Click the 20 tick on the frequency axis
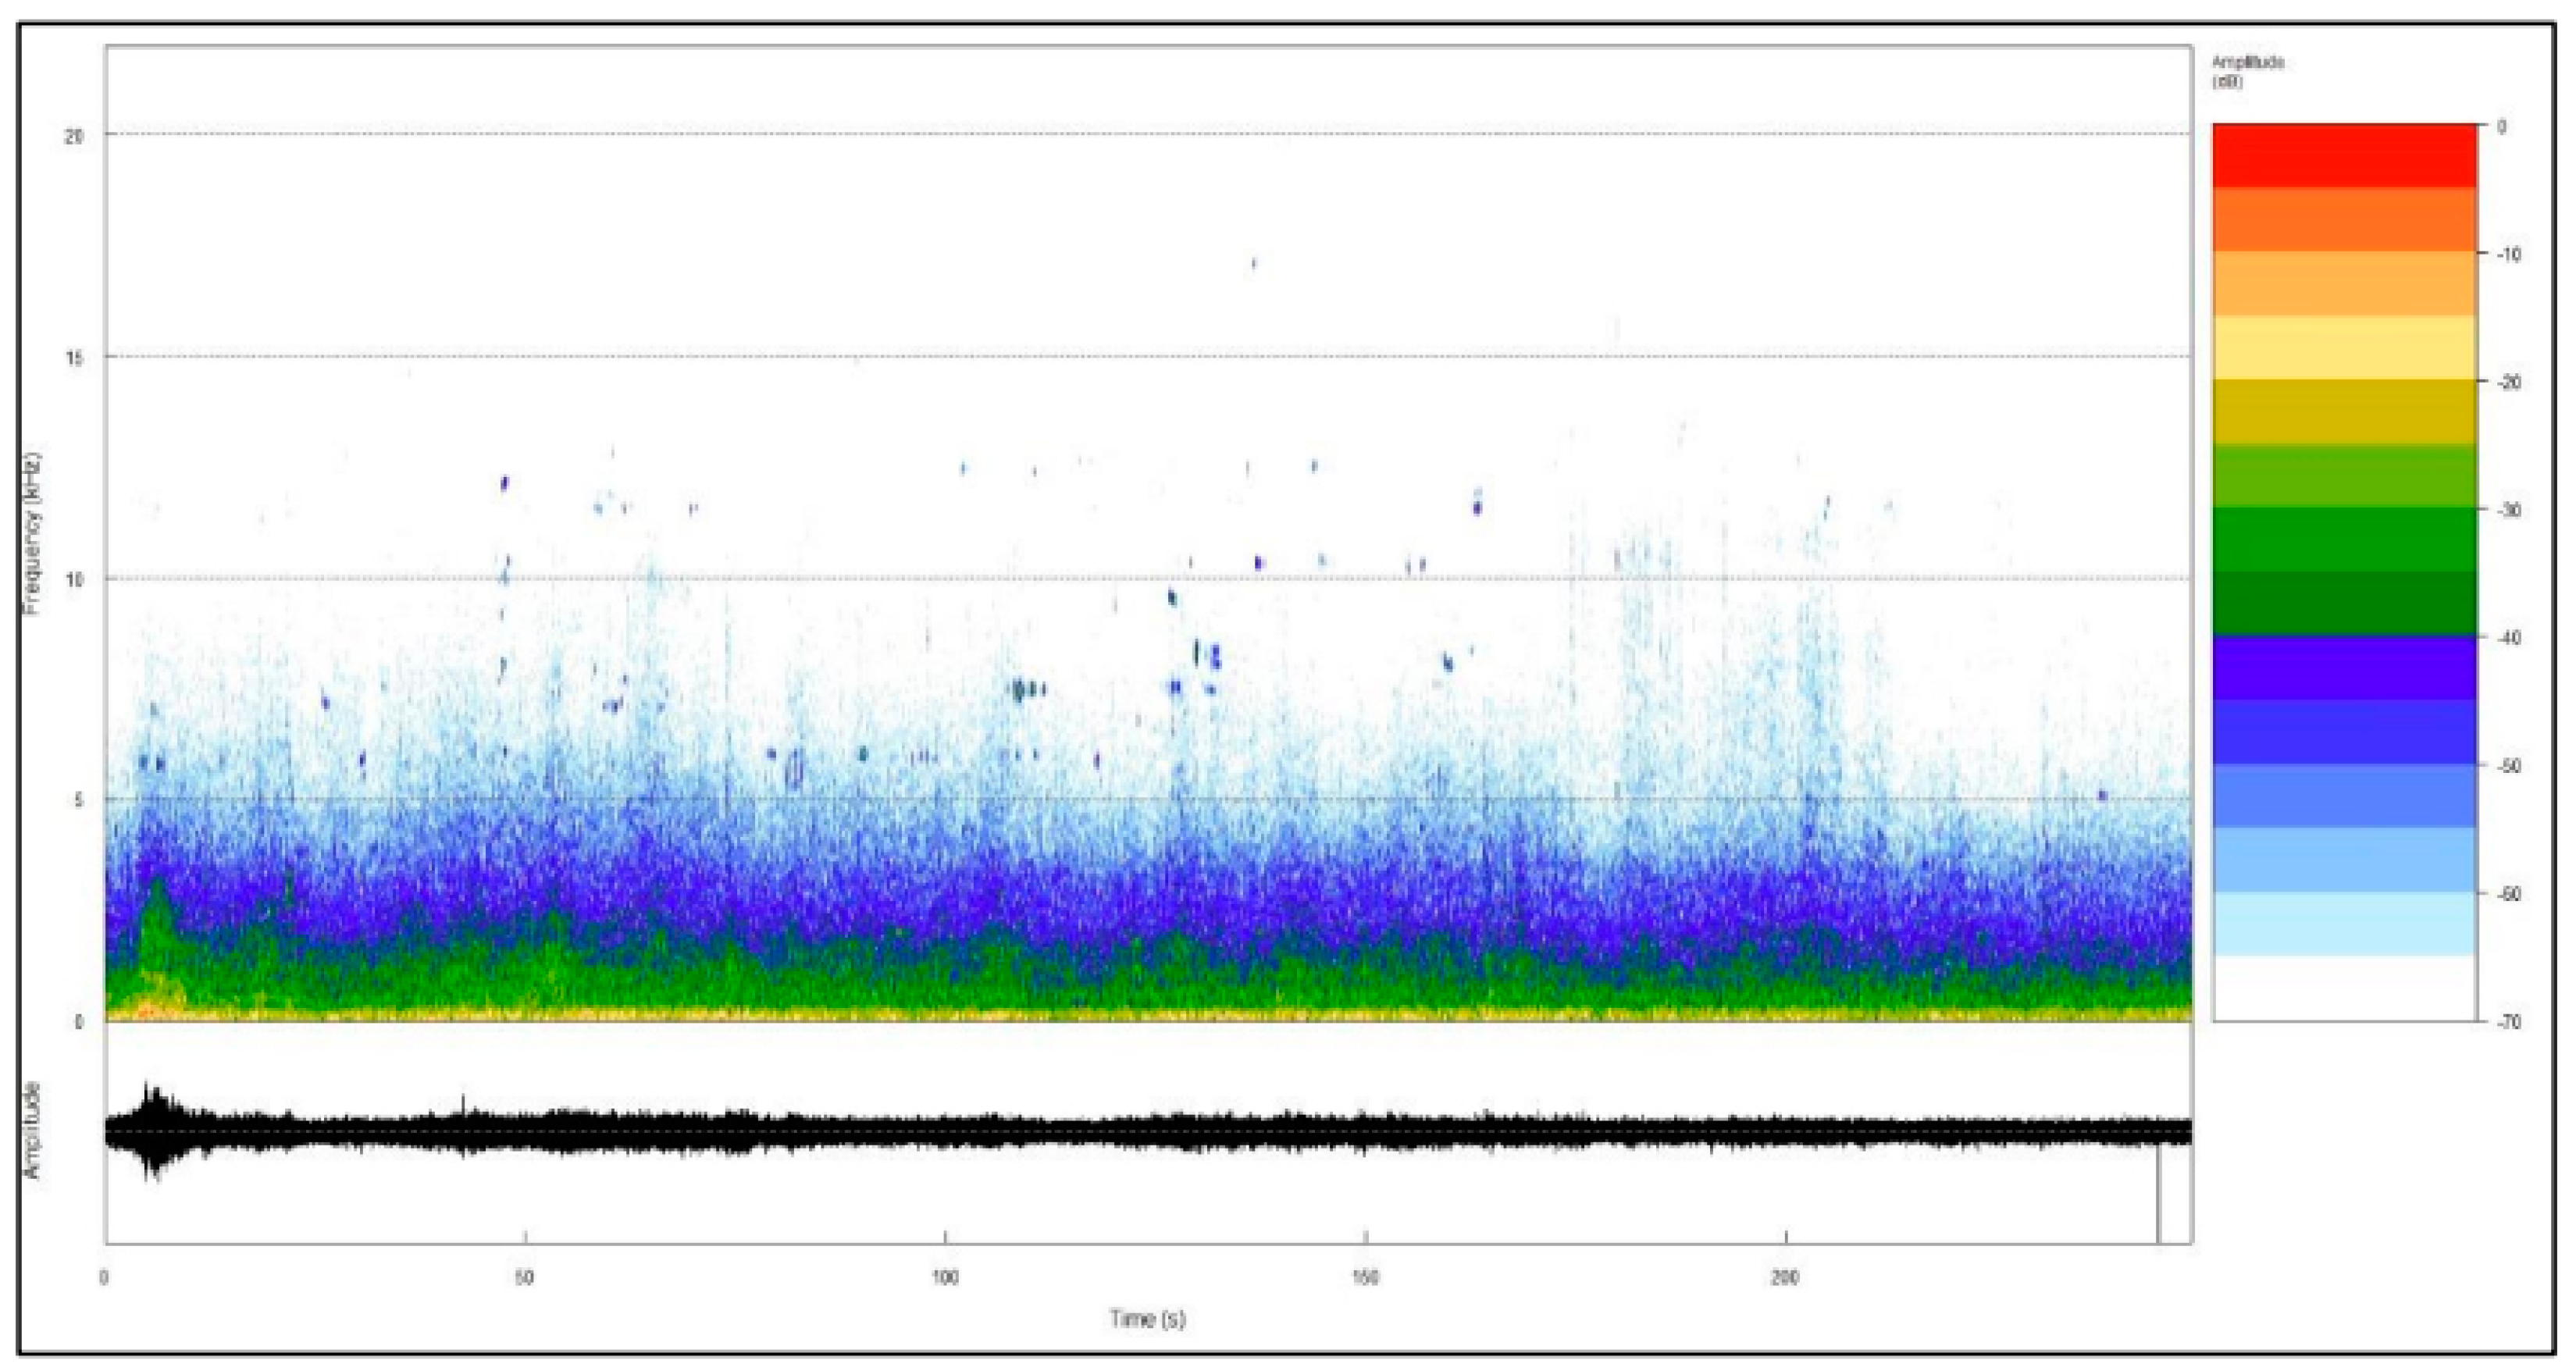The width and height of the screenshot is (2576, 1371). tap(74, 135)
